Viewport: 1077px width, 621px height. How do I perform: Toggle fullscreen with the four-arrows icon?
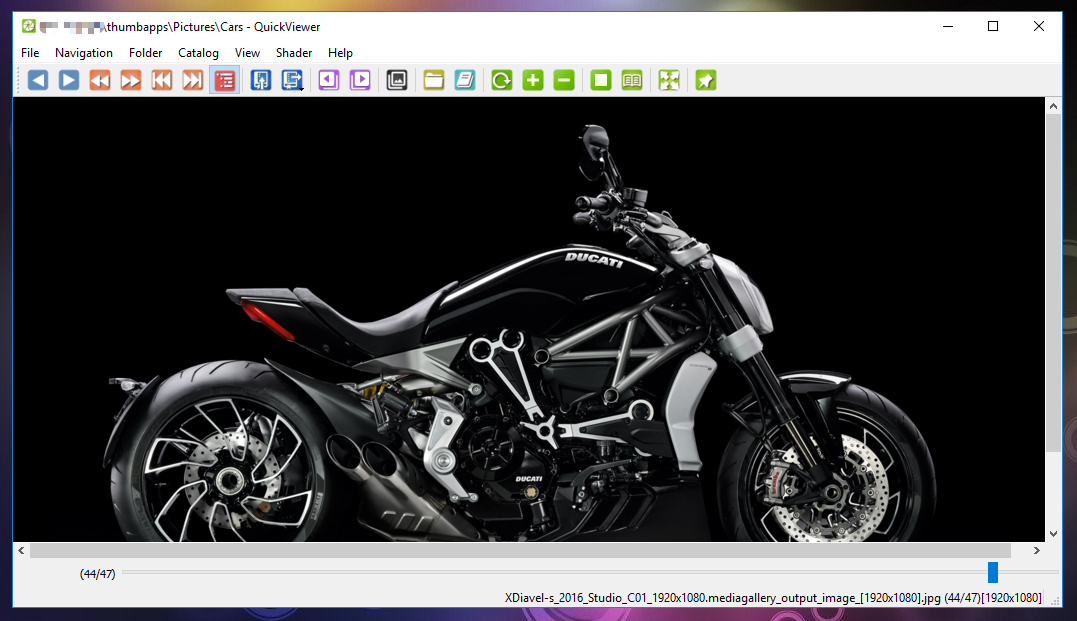tap(669, 80)
